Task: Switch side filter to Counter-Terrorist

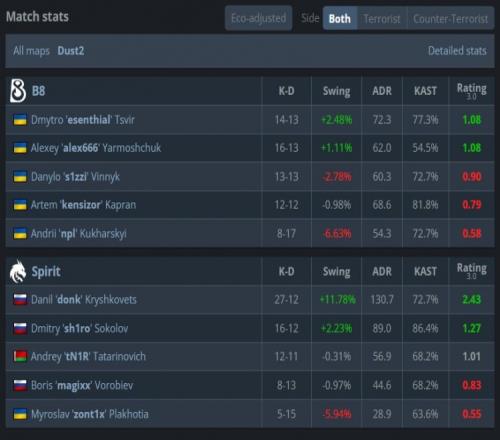Action: pos(451,19)
